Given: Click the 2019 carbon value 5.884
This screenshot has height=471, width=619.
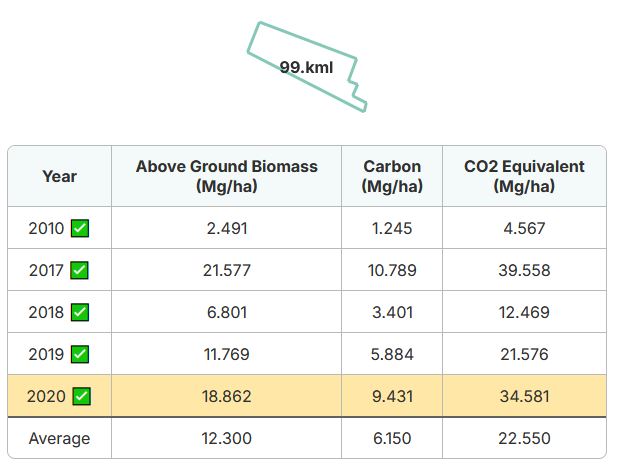Looking at the screenshot, I should click(392, 354).
